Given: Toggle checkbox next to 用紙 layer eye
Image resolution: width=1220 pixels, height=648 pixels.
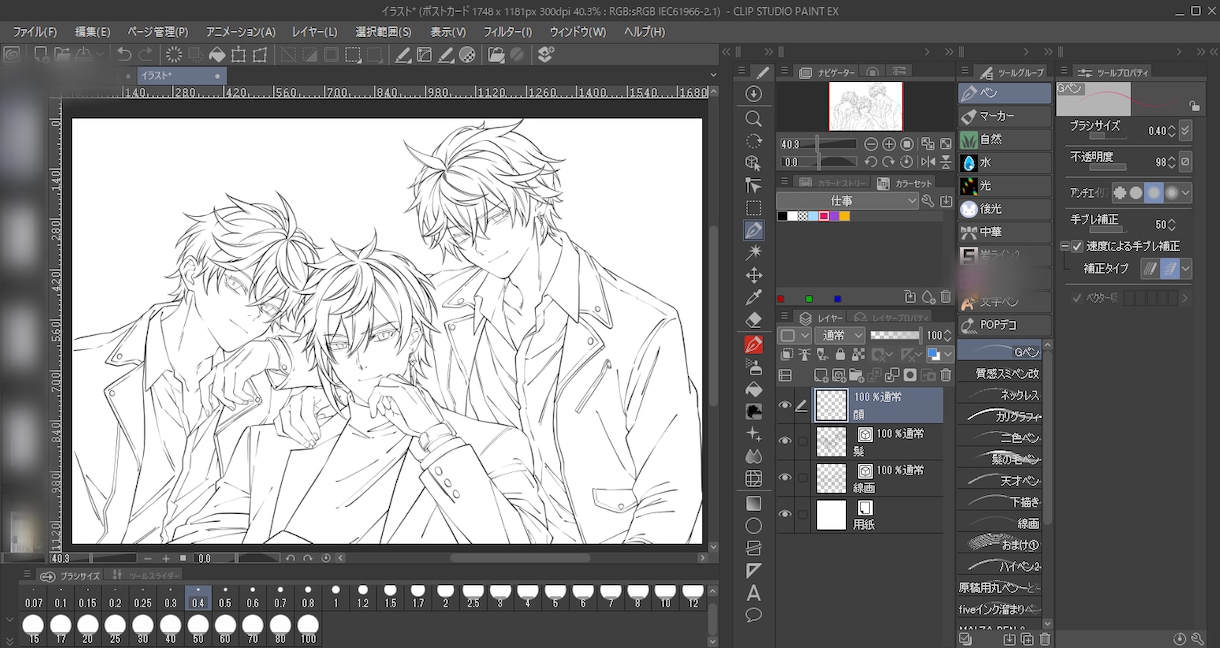Looking at the screenshot, I should tap(802, 514).
